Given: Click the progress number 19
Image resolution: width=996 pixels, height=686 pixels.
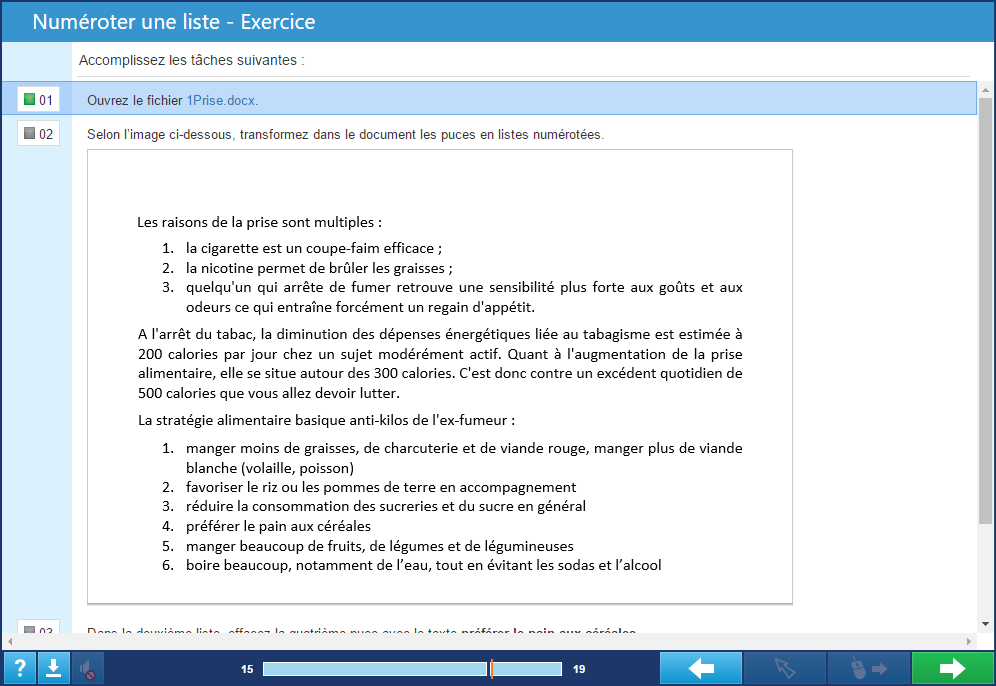Looking at the screenshot, I should [x=579, y=669].
